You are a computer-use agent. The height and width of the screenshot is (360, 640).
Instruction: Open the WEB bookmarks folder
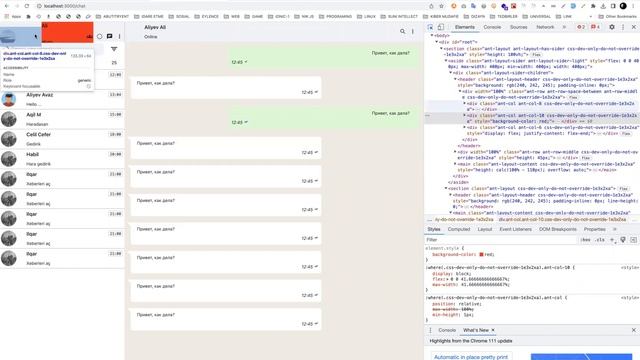tap(232, 16)
